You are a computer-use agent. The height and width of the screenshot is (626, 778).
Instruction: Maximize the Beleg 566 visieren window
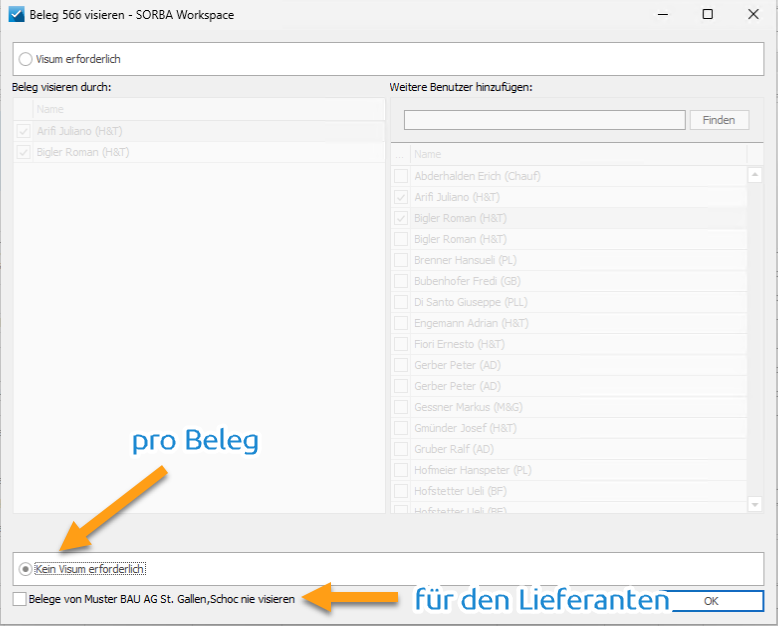(x=708, y=14)
